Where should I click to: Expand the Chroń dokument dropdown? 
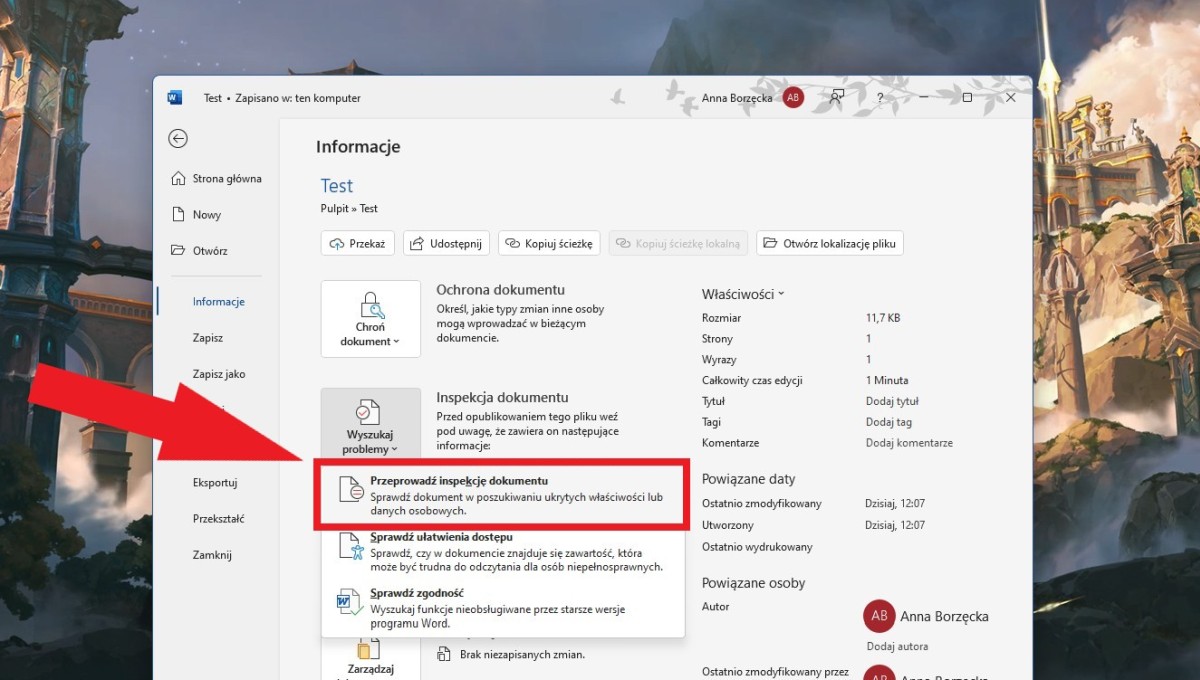coord(370,318)
